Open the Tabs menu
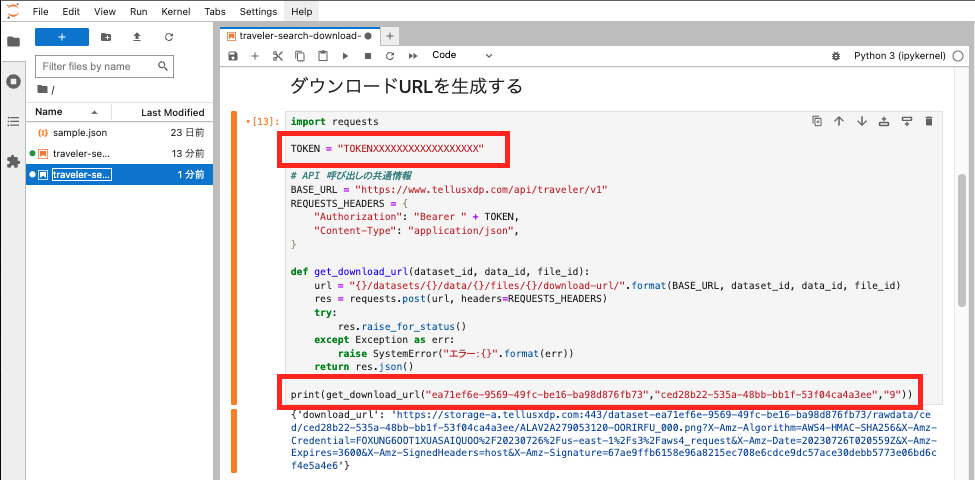The height and width of the screenshot is (480, 975). tap(215, 11)
